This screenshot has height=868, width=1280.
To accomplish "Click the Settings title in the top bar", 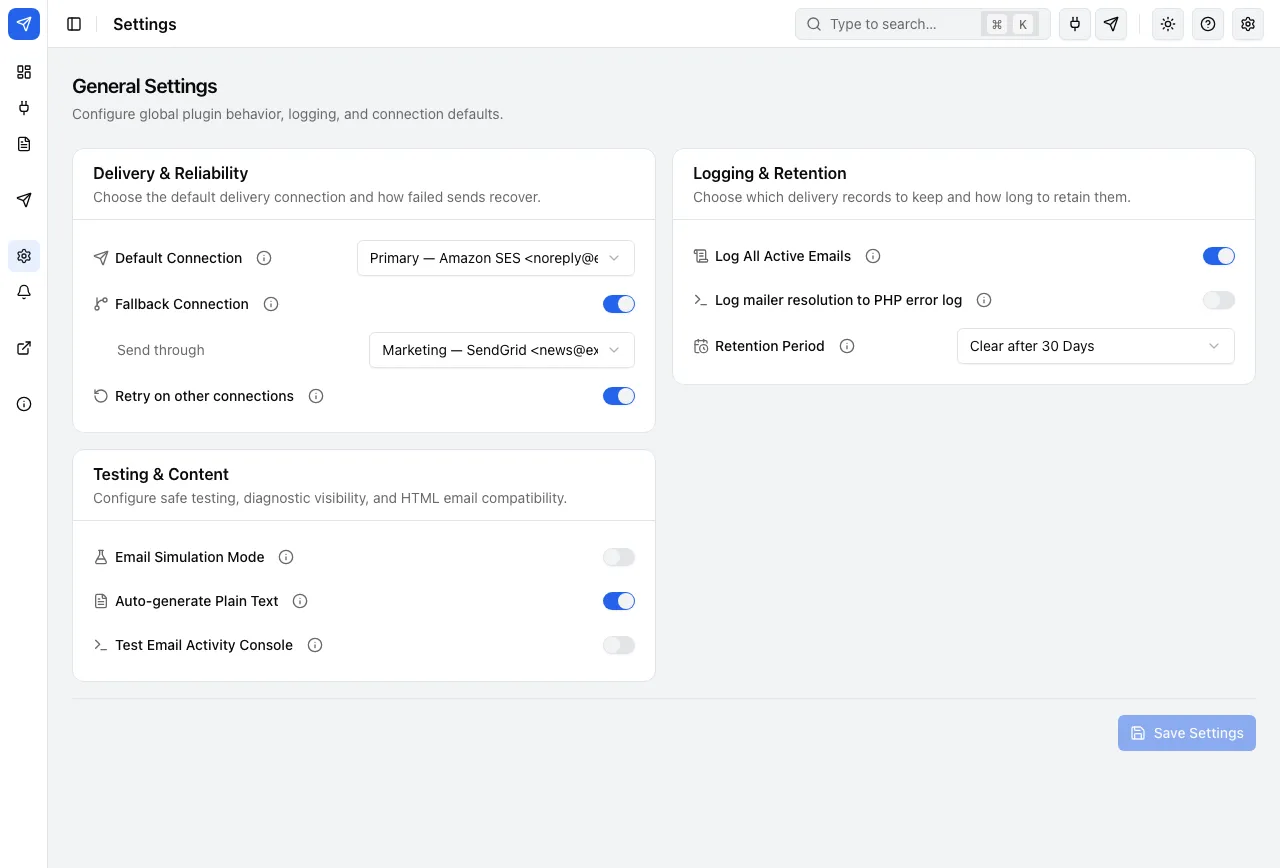I will point(145,24).
